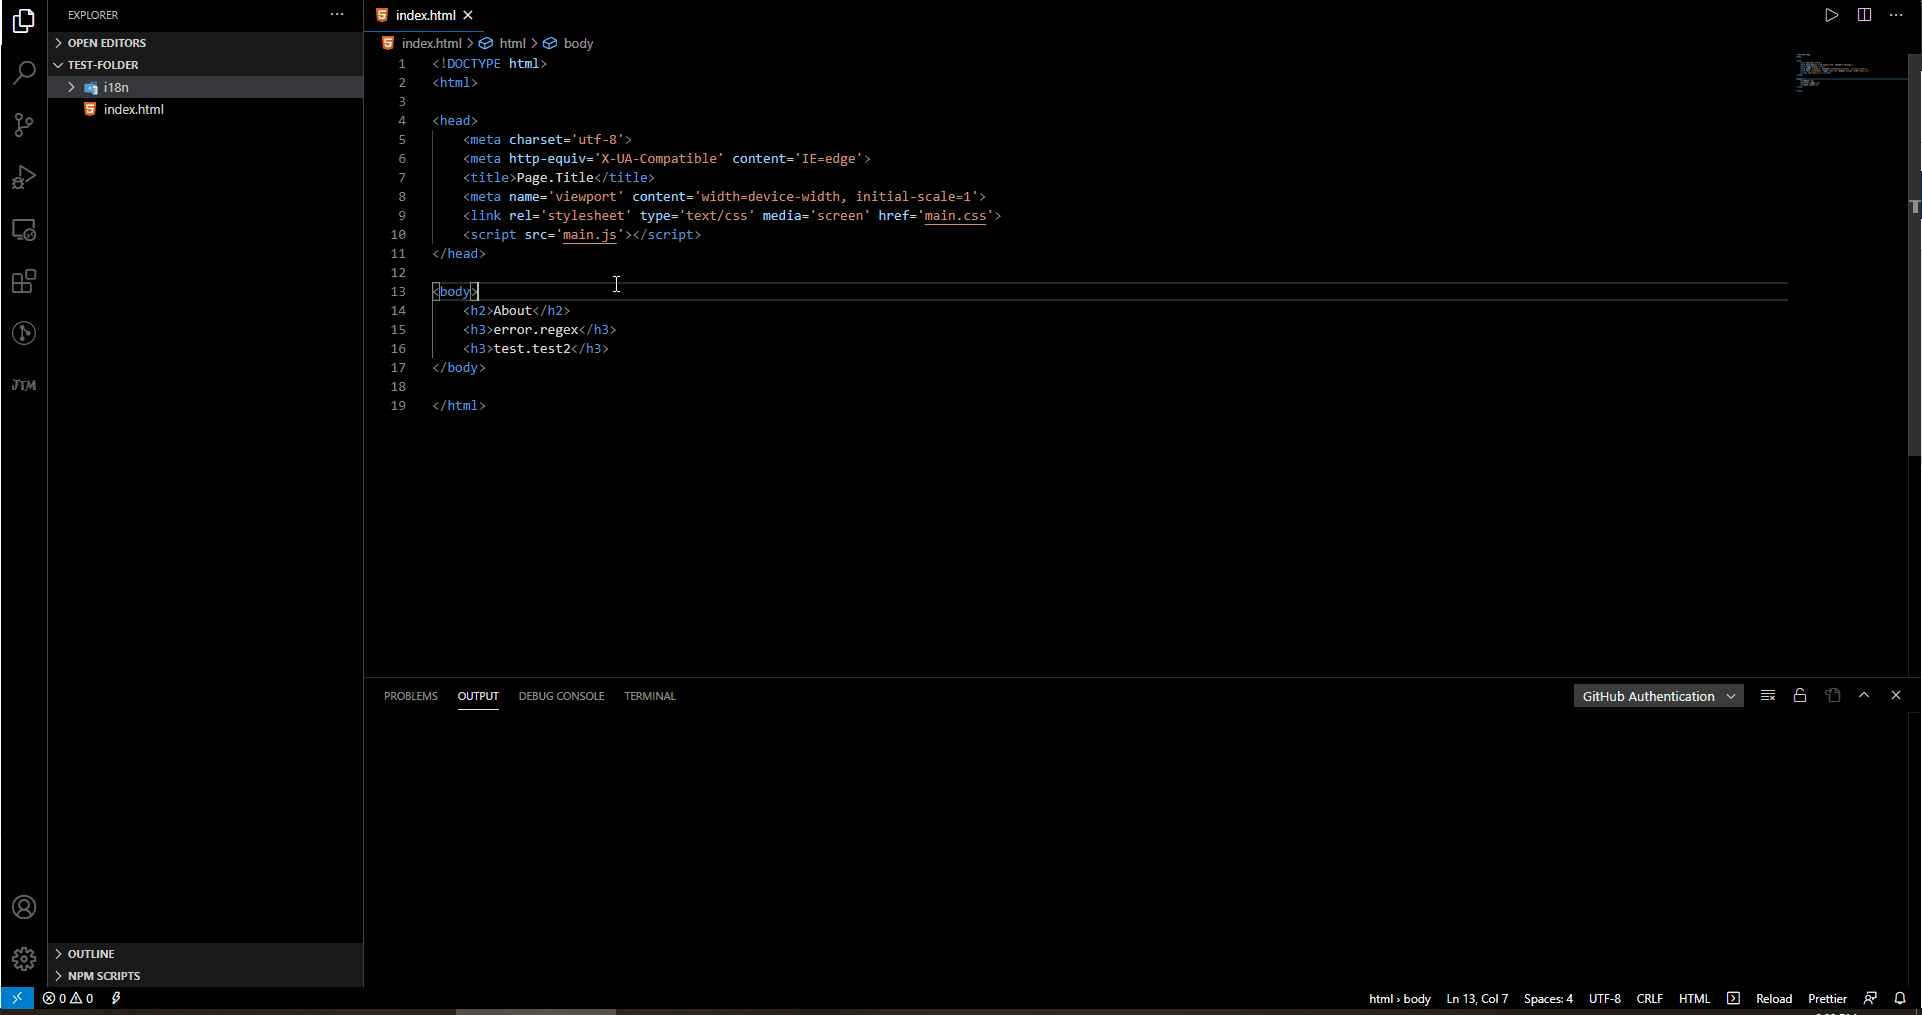The height and width of the screenshot is (1015, 1922).
Task: Show errors and warnings count
Action: [x=68, y=998]
